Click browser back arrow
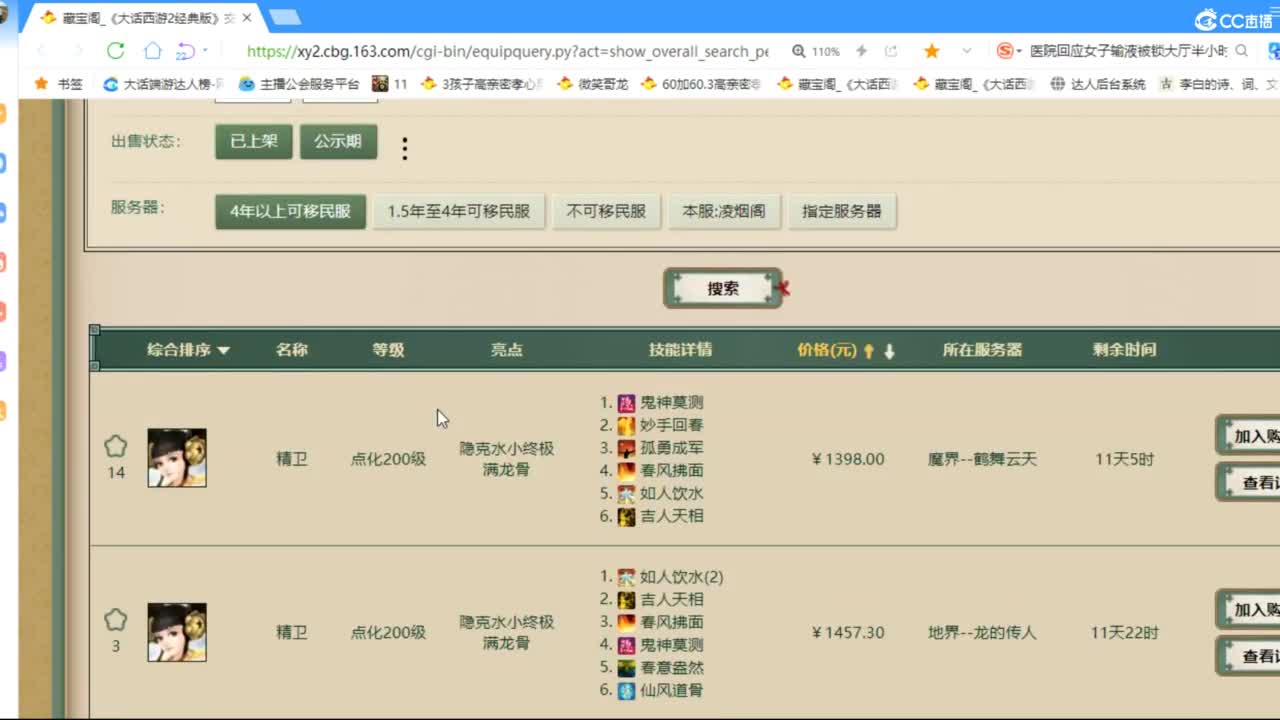This screenshot has height=720, width=1280. pyautogui.click(x=42, y=50)
